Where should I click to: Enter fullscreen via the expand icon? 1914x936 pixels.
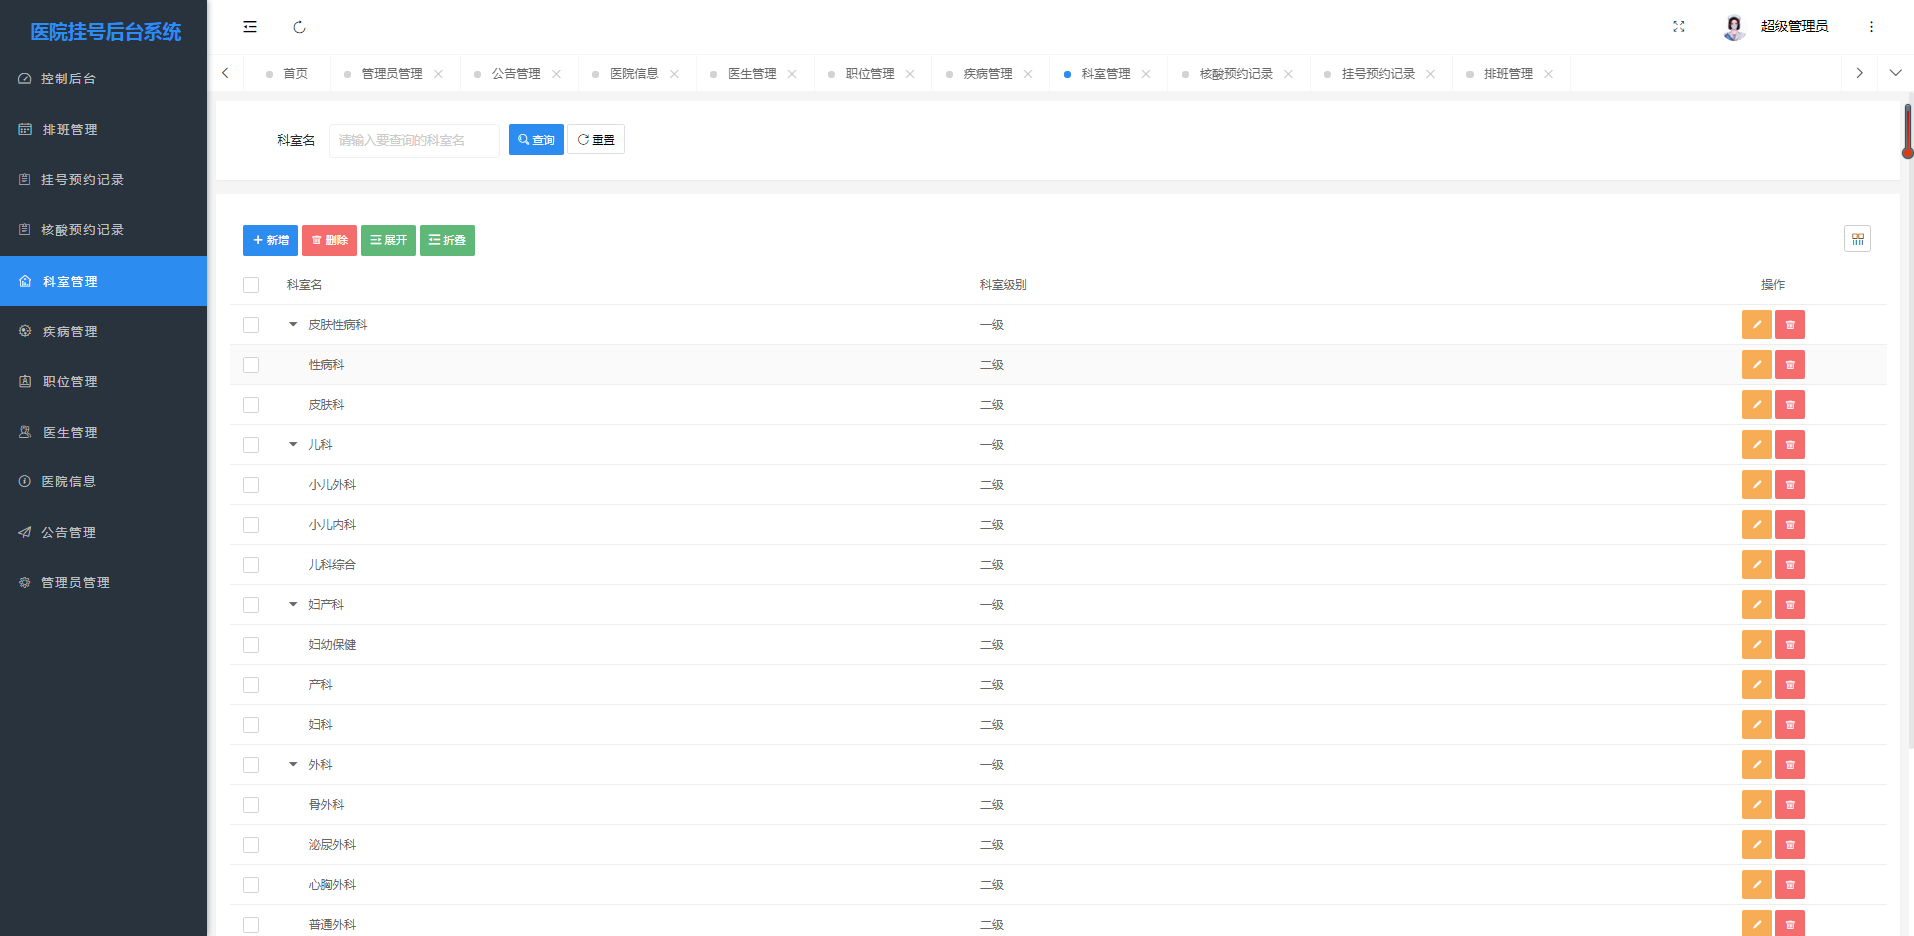(x=1679, y=26)
